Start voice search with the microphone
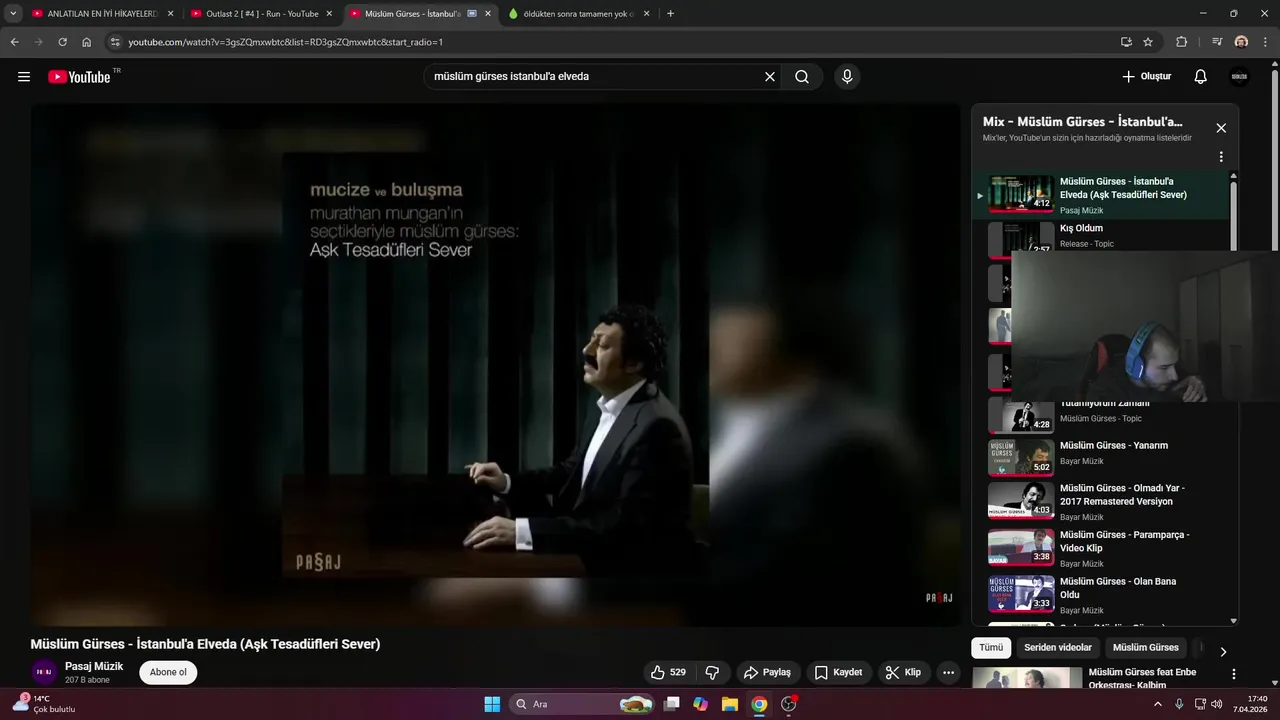This screenshot has width=1280, height=720. click(847, 77)
